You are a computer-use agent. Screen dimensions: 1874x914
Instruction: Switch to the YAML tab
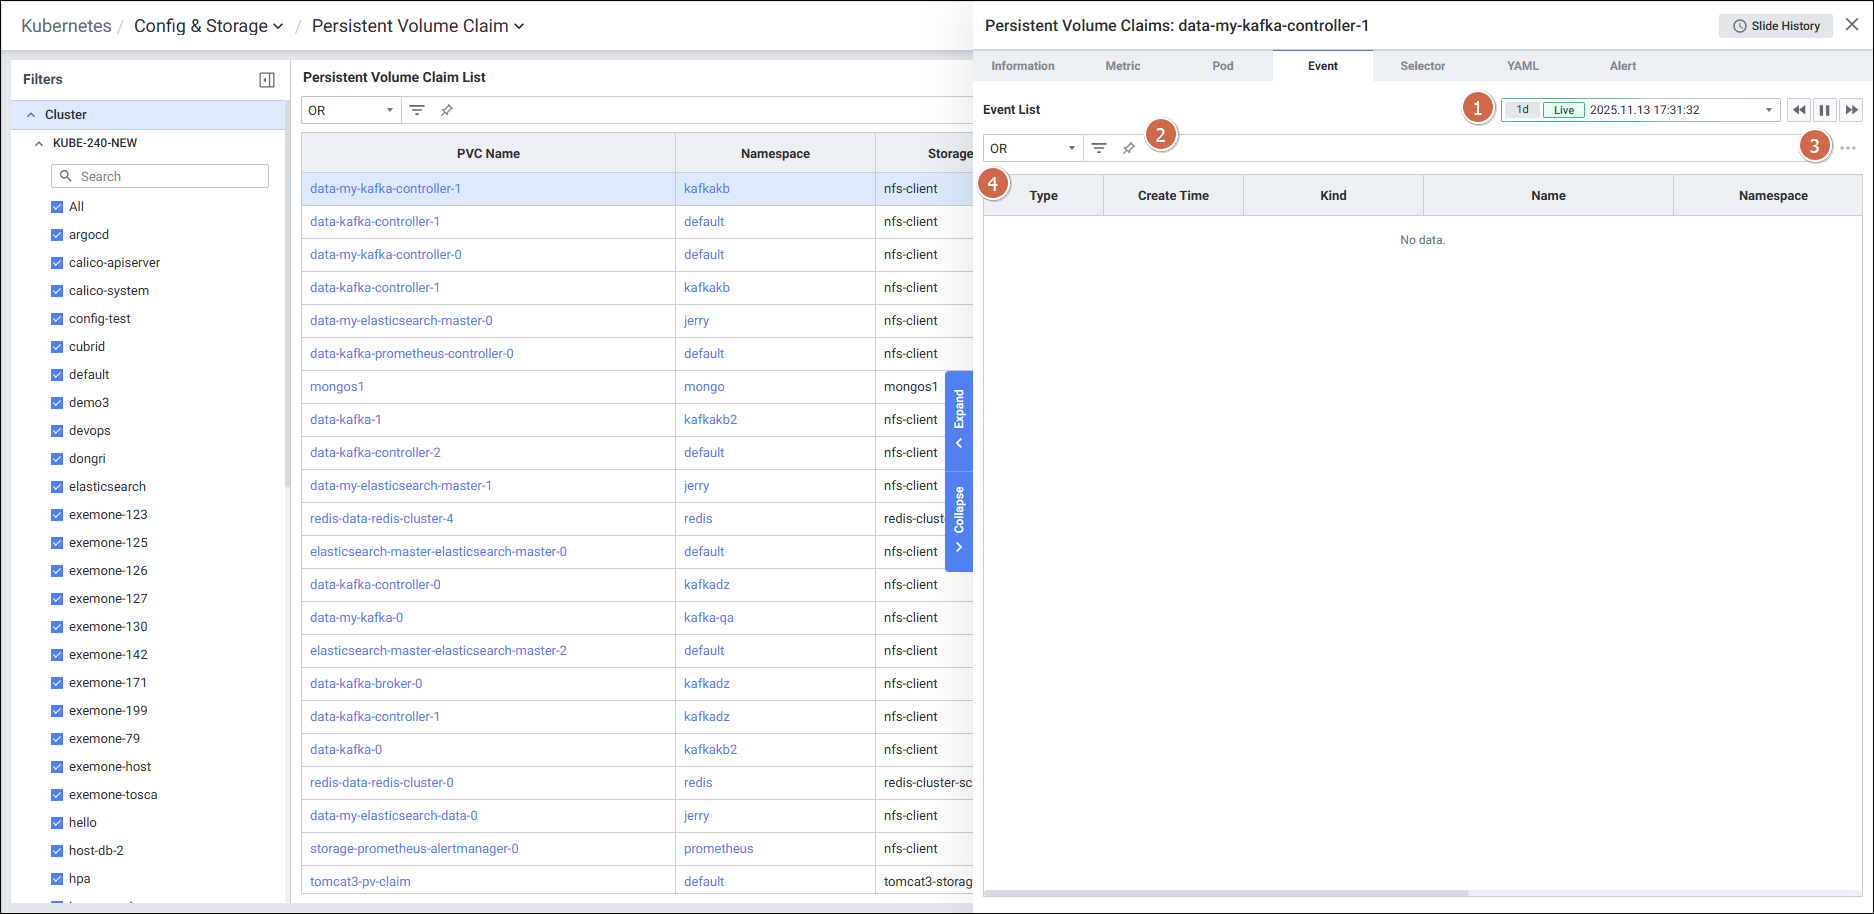click(1522, 66)
